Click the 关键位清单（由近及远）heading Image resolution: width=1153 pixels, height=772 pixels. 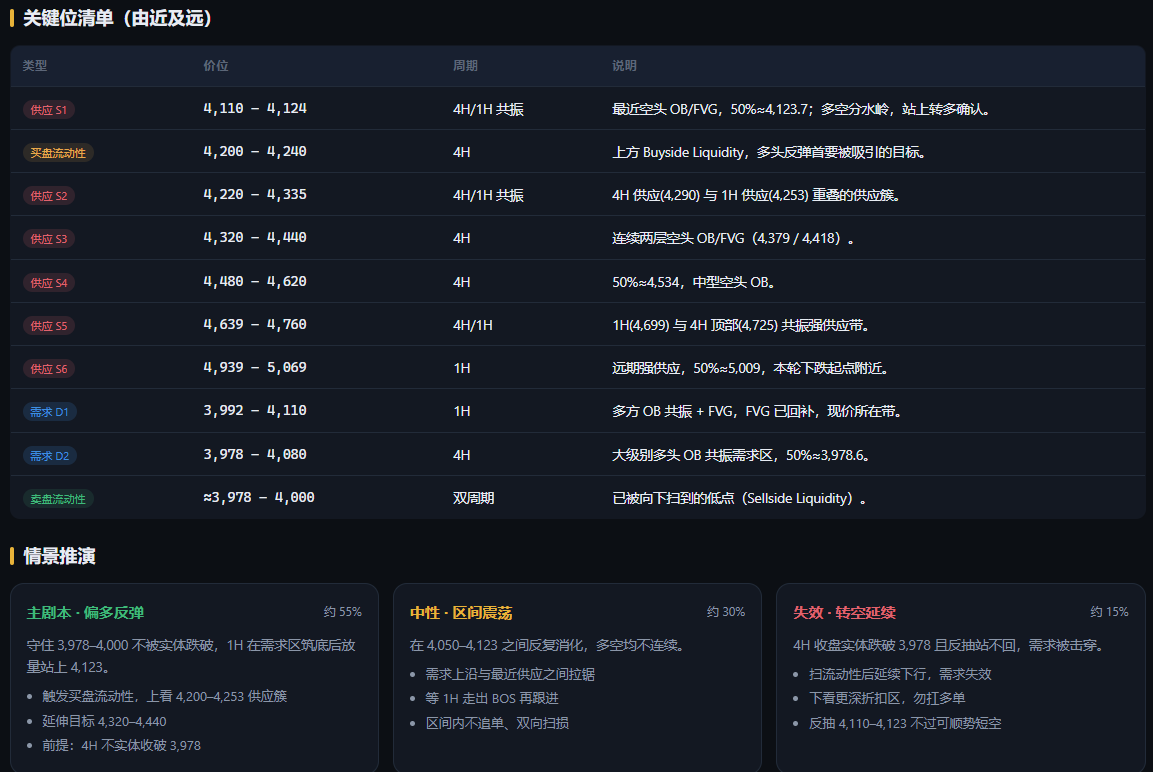[118, 18]
